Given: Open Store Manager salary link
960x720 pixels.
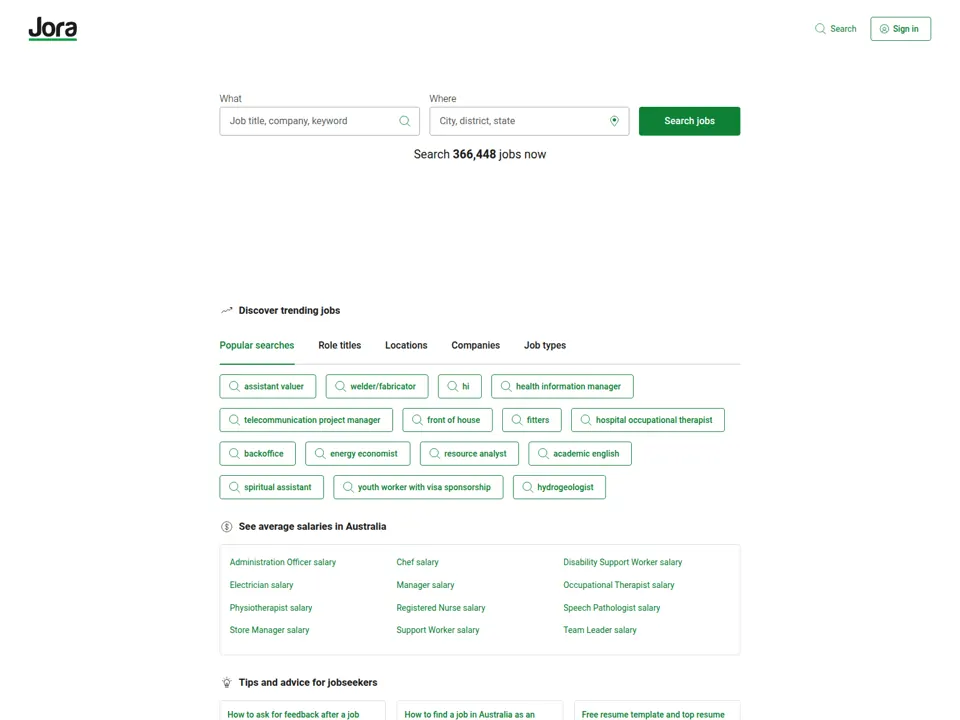Looking at the screenshot, I should 269,630.
